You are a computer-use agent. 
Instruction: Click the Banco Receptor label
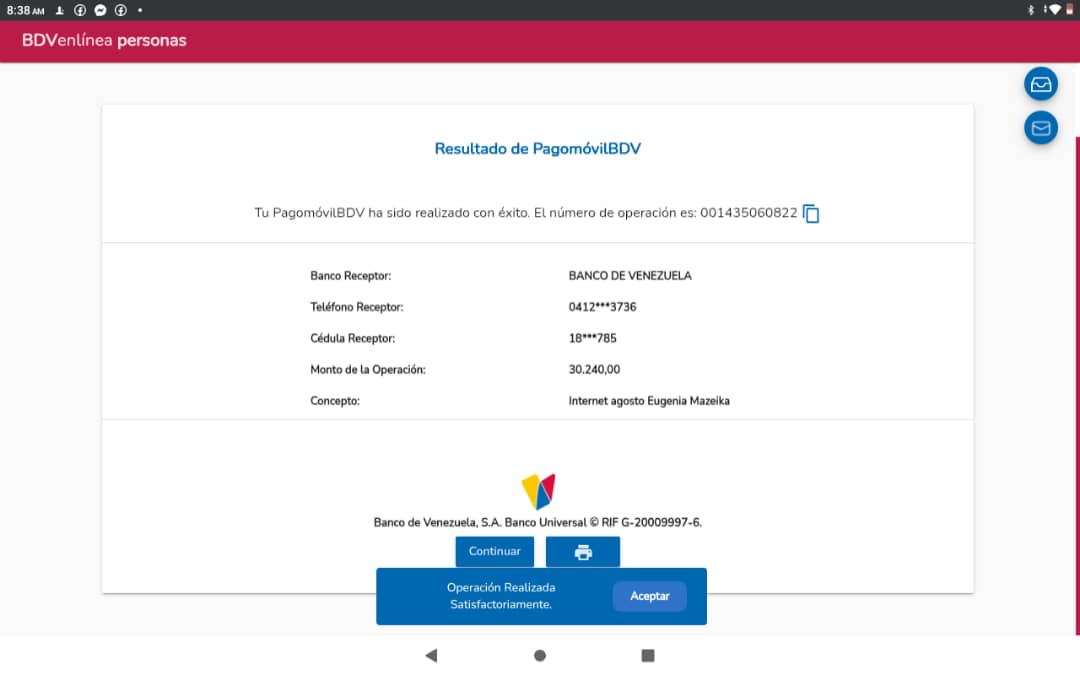351,276
